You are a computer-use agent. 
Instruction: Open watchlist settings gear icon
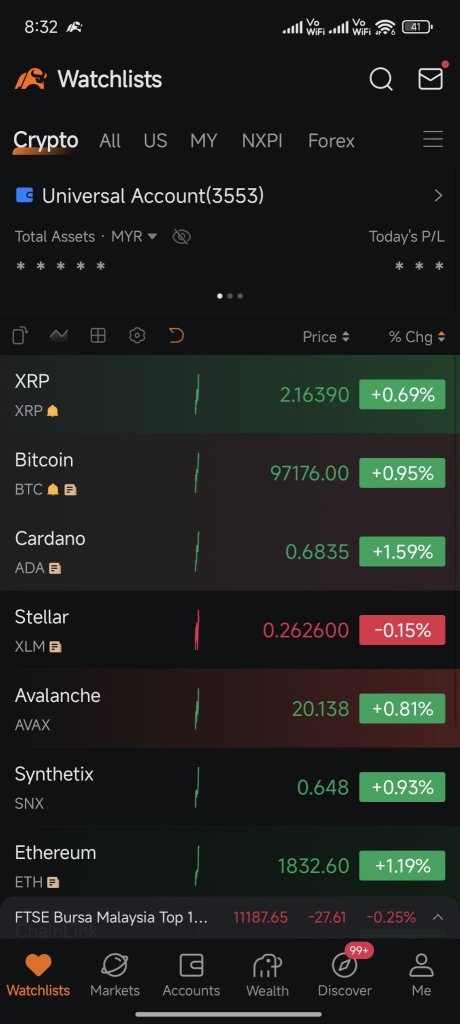click(x=137, y=336)
